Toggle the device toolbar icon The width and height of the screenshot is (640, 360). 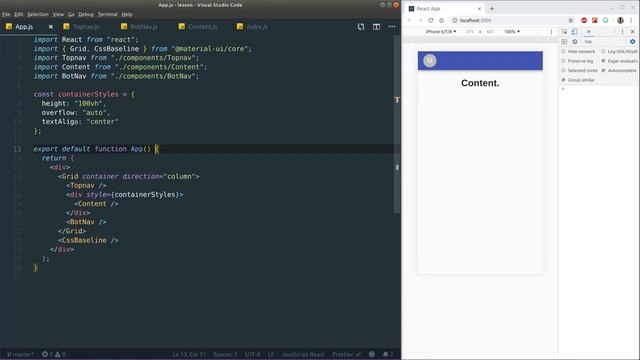tap(574, 31)
